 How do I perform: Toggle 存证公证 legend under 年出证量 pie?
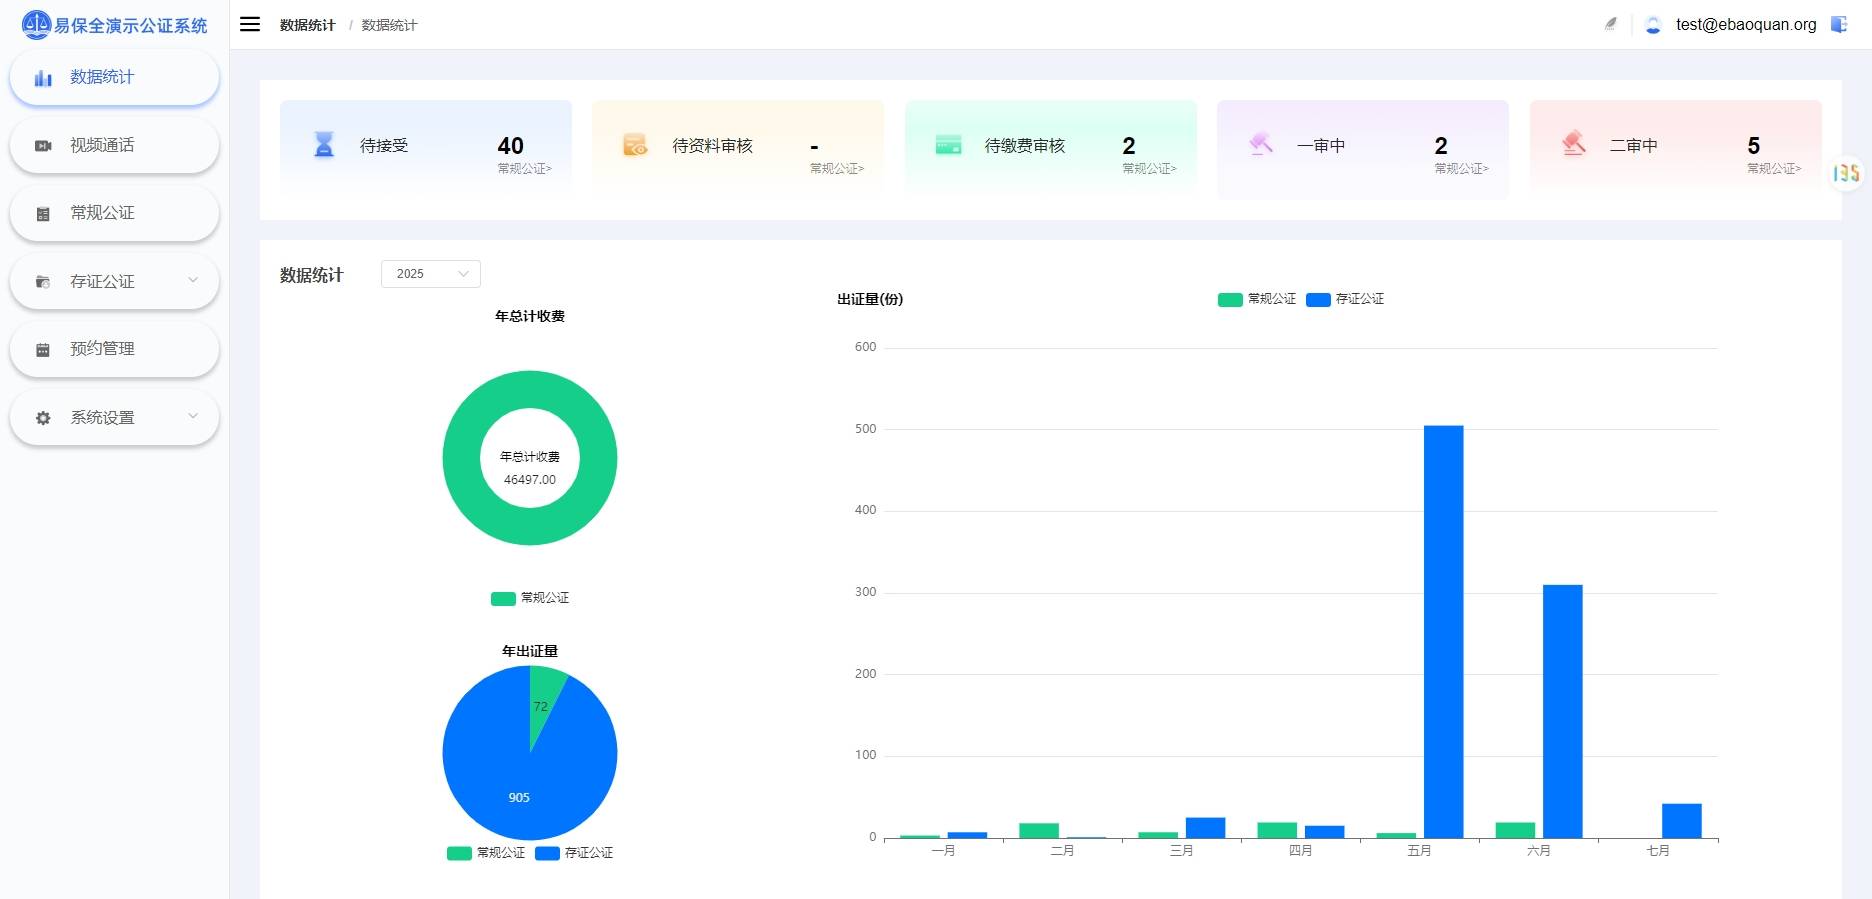pos(574,853)
